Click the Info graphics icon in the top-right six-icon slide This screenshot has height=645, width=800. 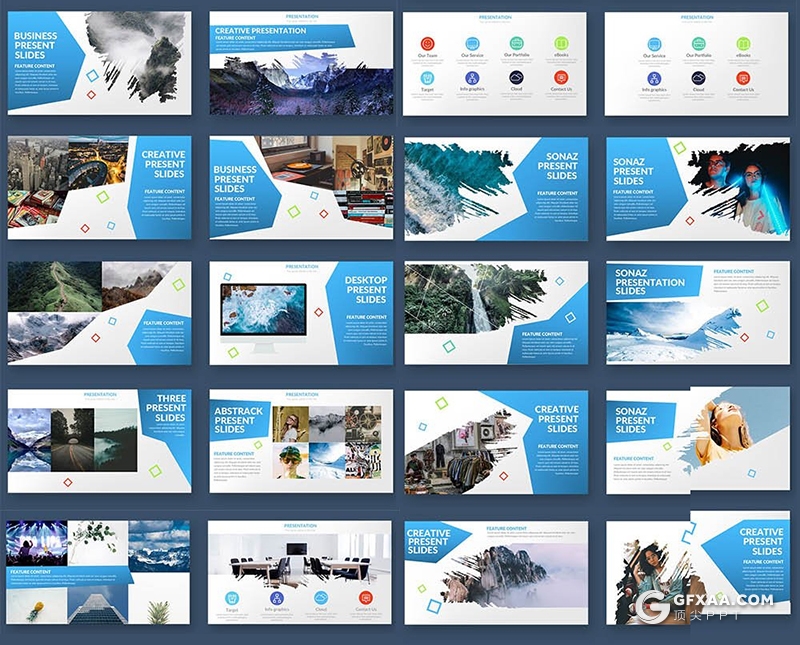[654, 78]
